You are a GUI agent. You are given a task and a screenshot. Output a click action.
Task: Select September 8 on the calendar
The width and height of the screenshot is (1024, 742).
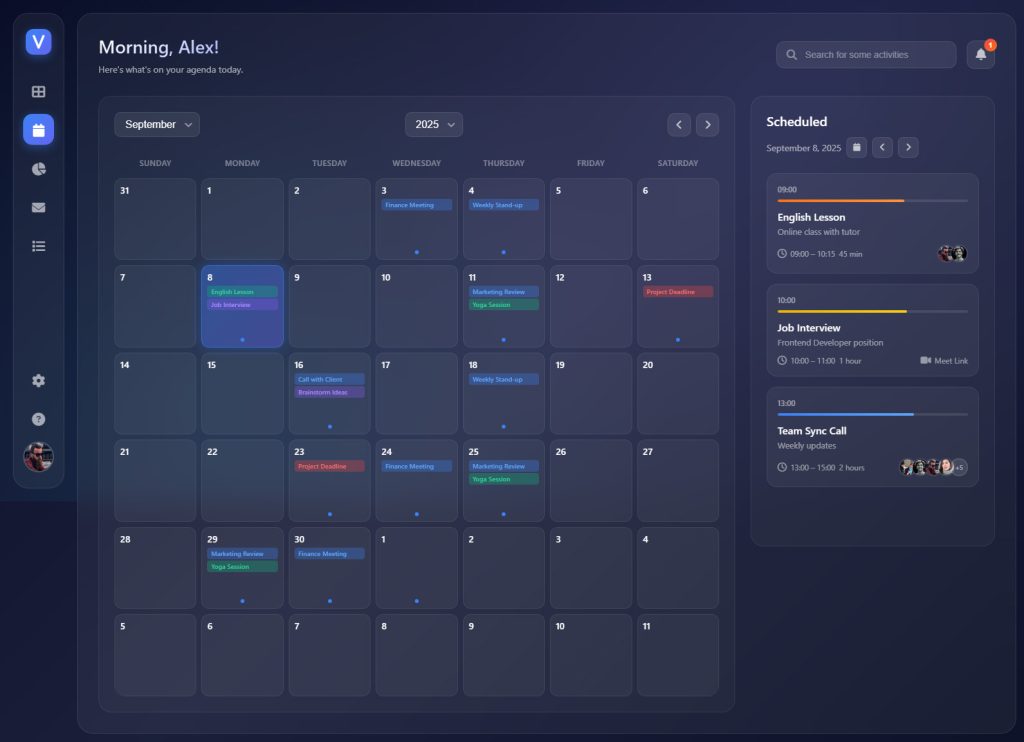[242, 306]
